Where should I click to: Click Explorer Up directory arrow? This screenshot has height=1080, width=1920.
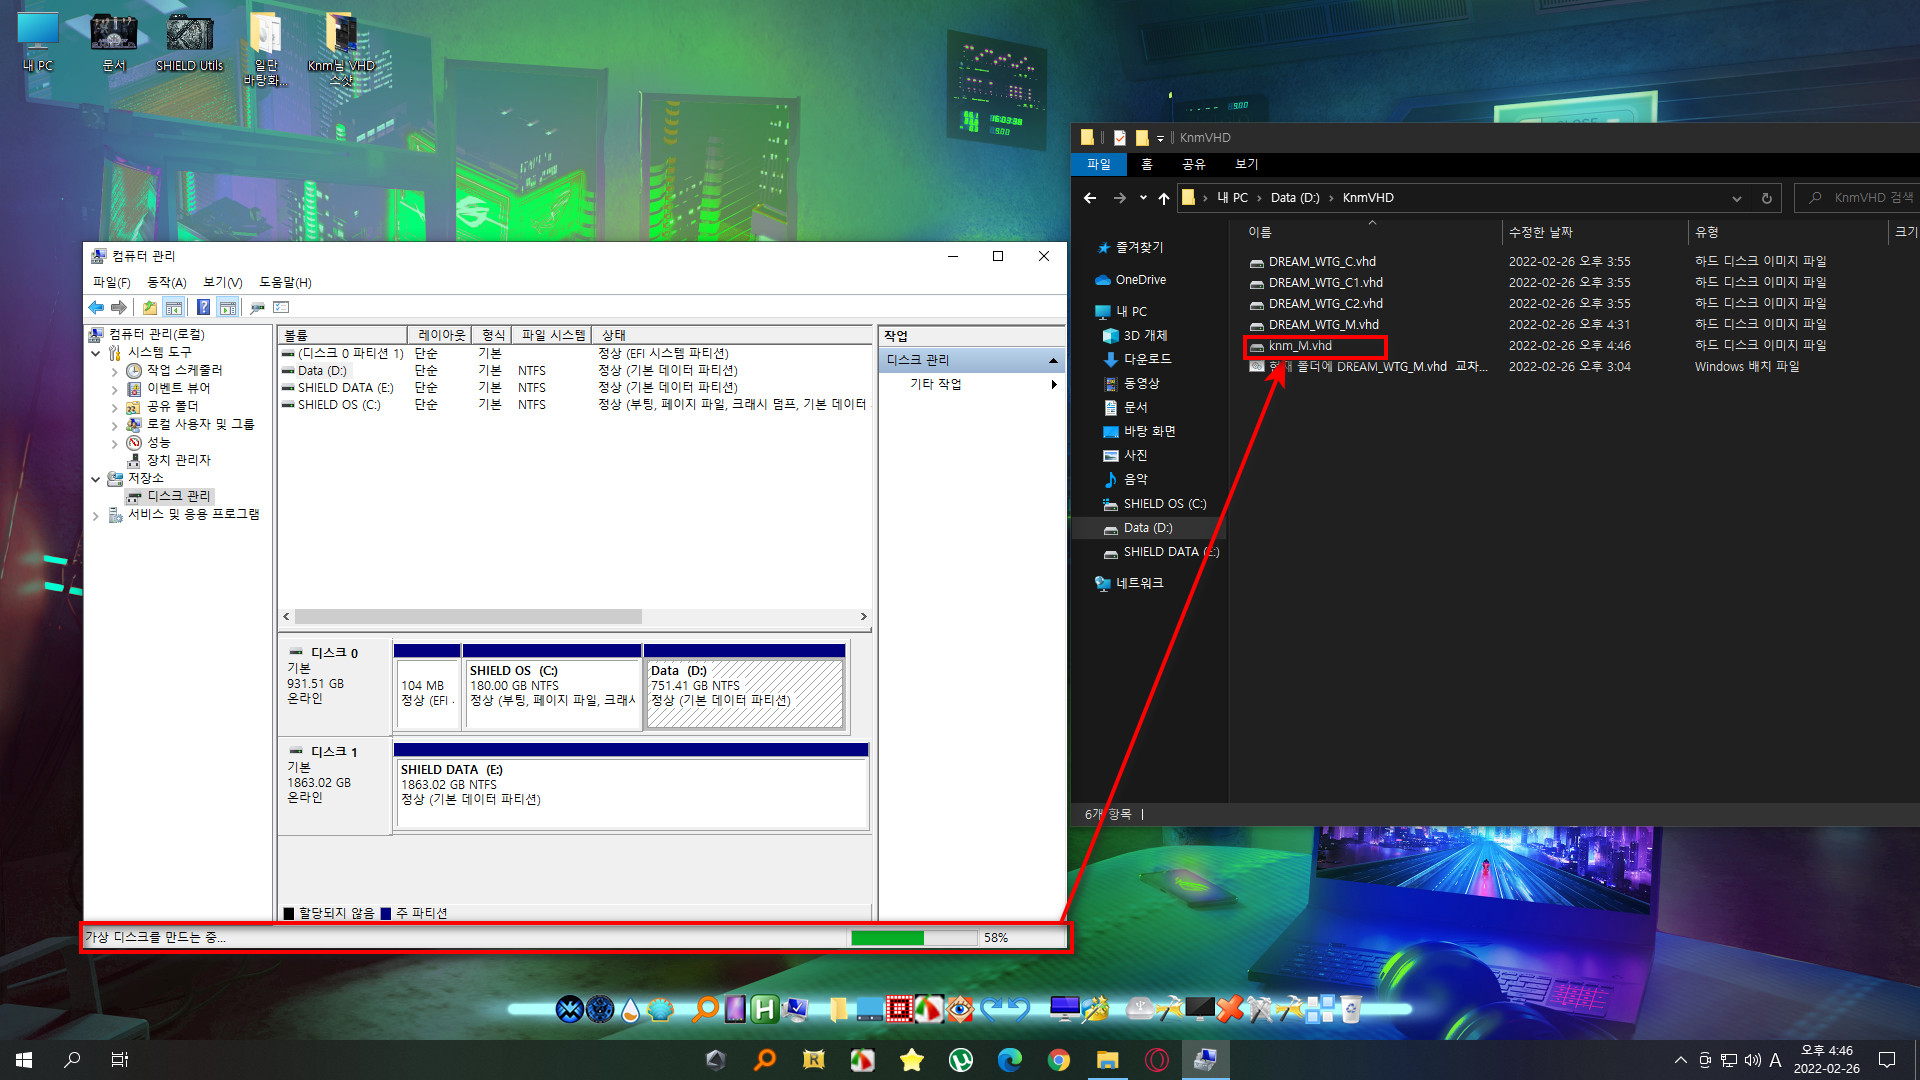pyautogui.click(x=1163, y=198)
